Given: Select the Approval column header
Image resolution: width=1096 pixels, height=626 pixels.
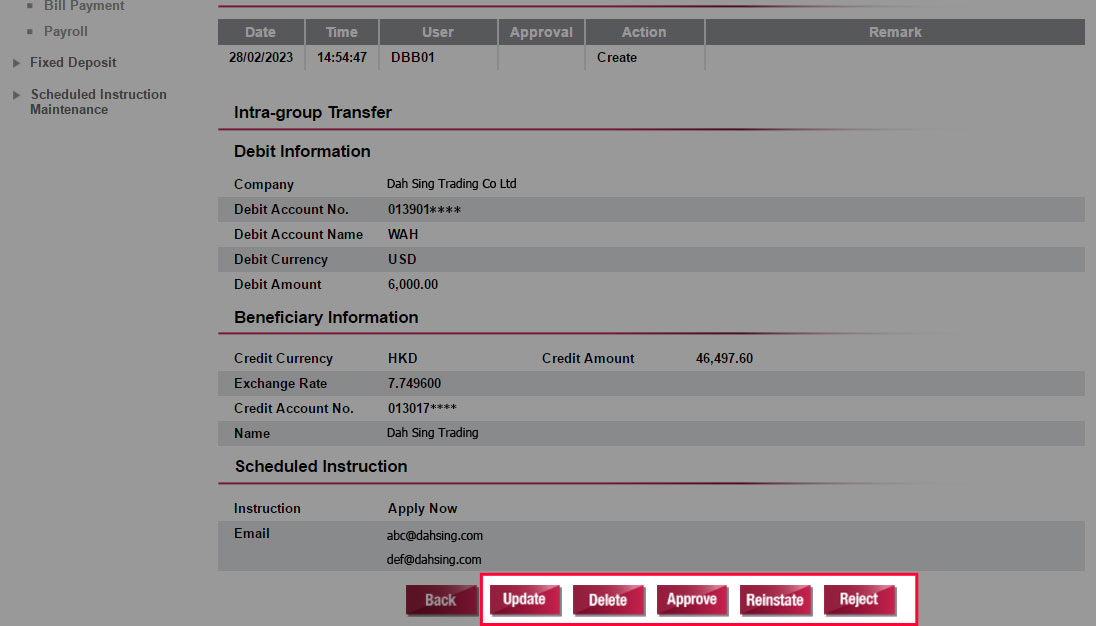Looking at the screenshot, I should click(x=541, y=32).
